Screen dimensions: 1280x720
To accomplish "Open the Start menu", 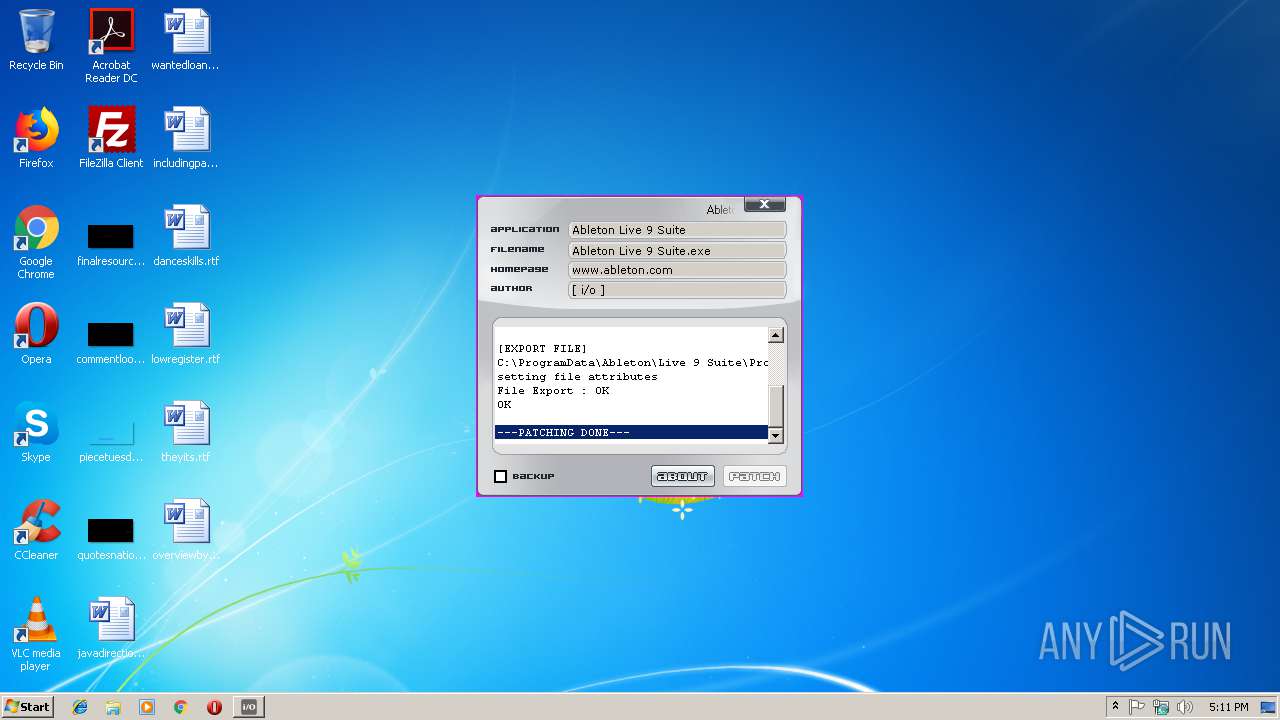I will [28, 707].
